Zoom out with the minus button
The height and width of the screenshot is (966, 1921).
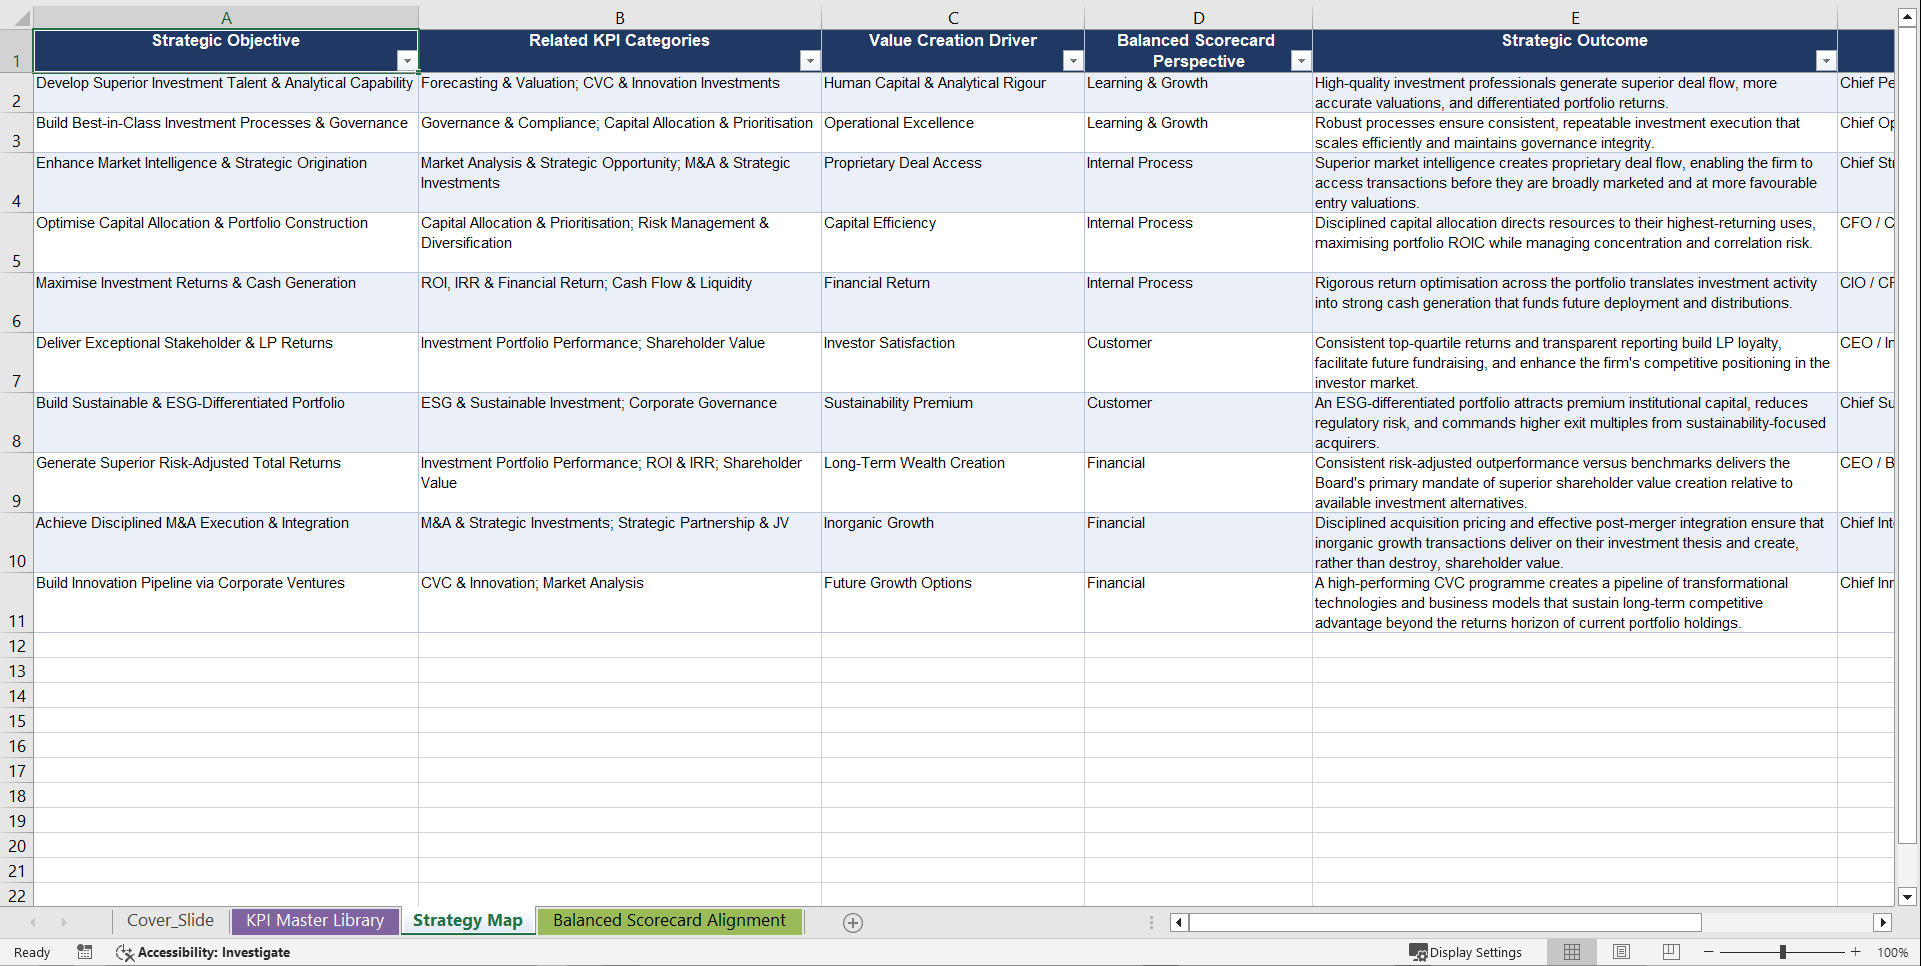1709,952
